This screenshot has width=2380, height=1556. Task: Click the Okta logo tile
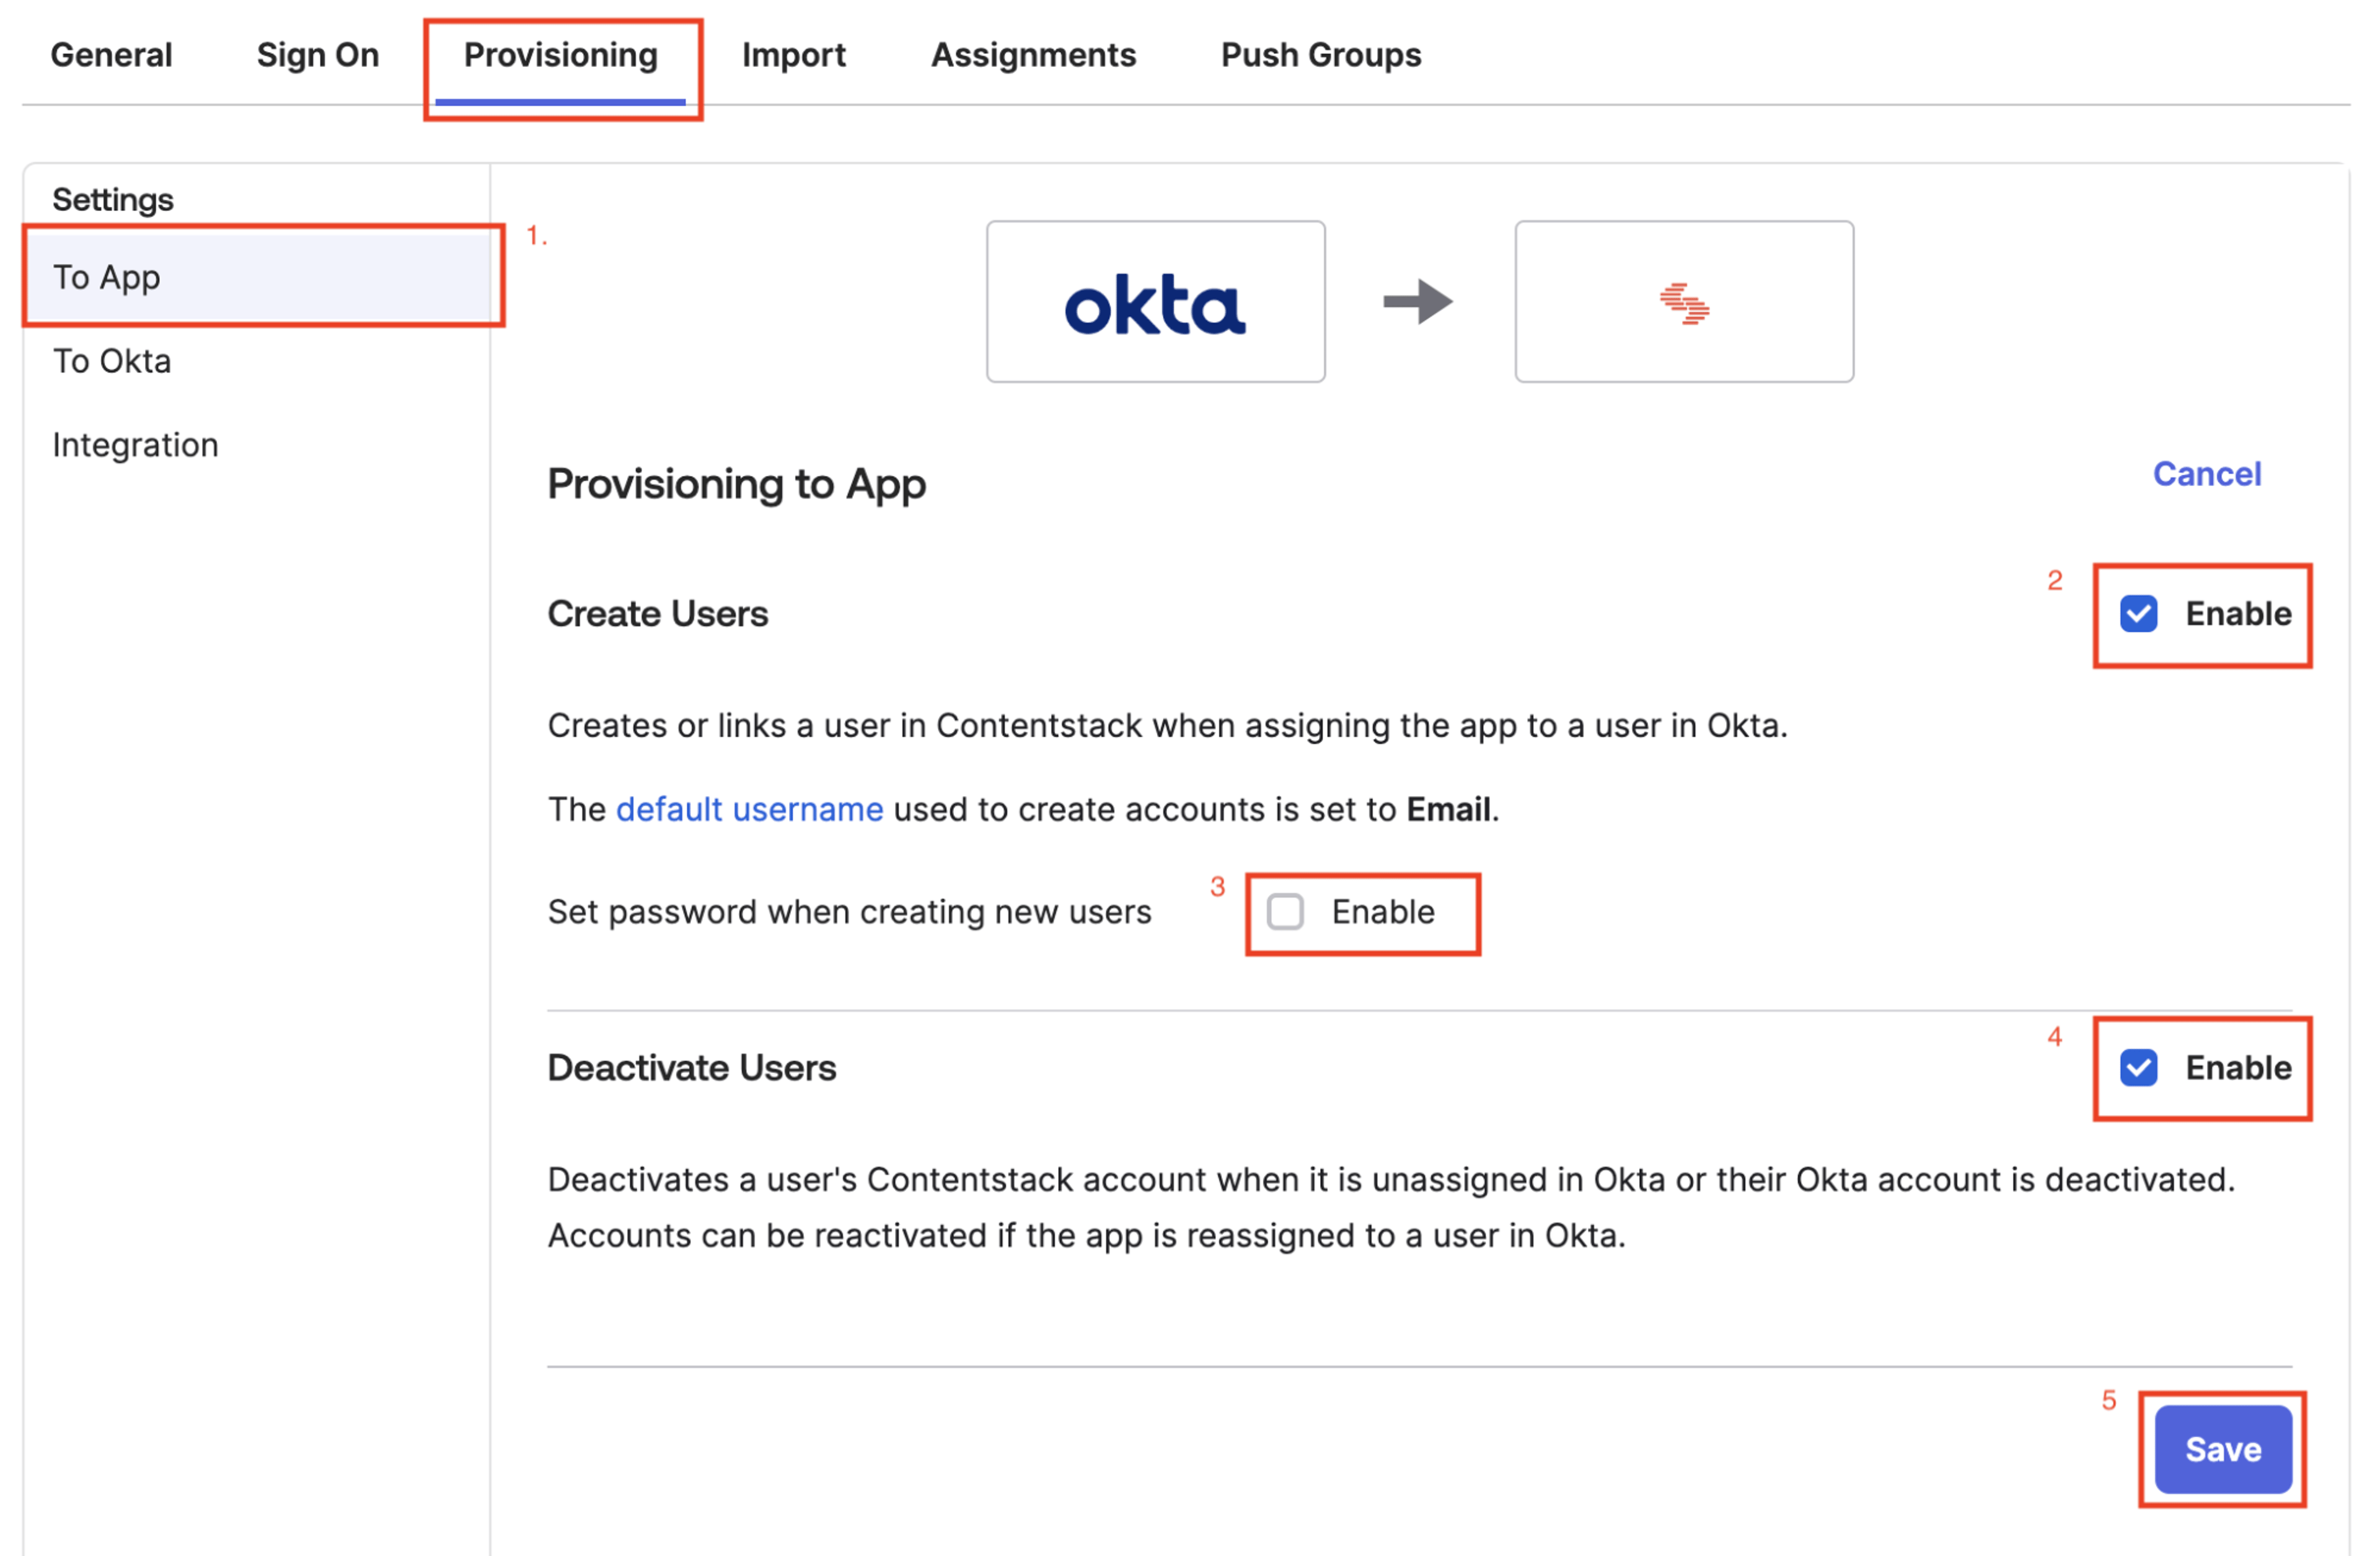[x=1155, y=301]
